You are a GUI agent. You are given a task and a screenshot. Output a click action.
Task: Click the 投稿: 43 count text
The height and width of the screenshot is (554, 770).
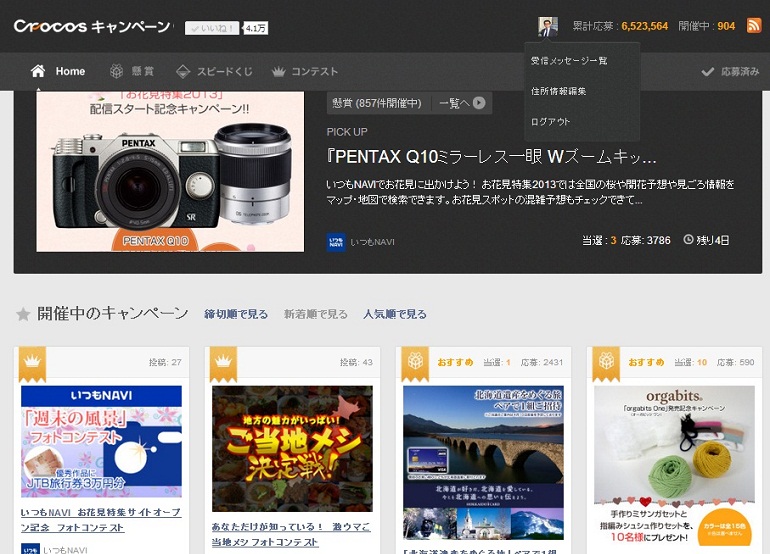pos(356,362)
